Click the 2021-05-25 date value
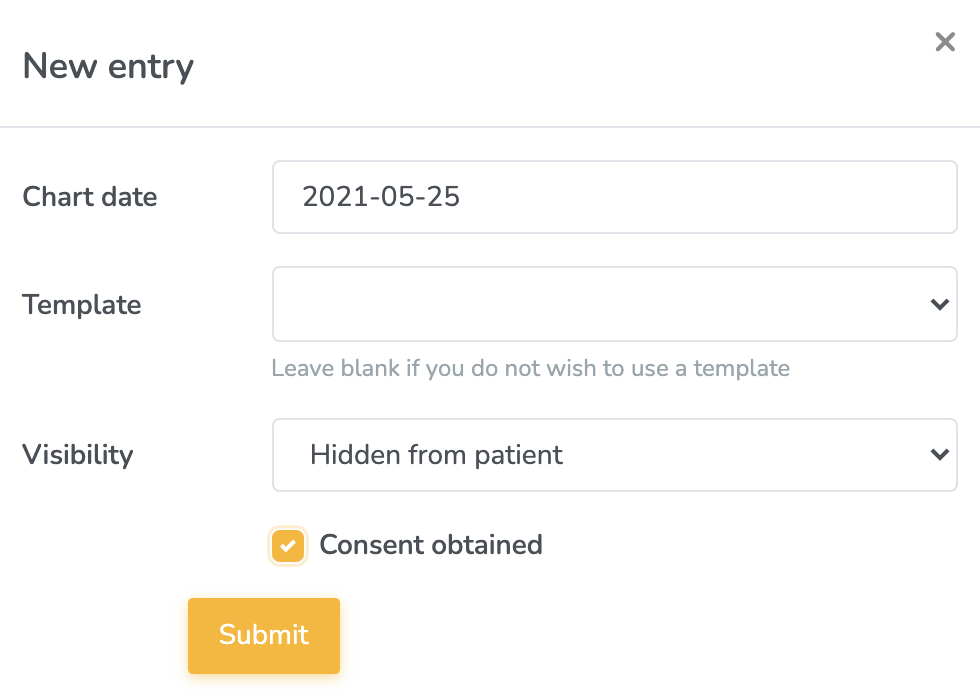Image resolution: width=980 pixels, height=692 pixels. tap(381, 196)
